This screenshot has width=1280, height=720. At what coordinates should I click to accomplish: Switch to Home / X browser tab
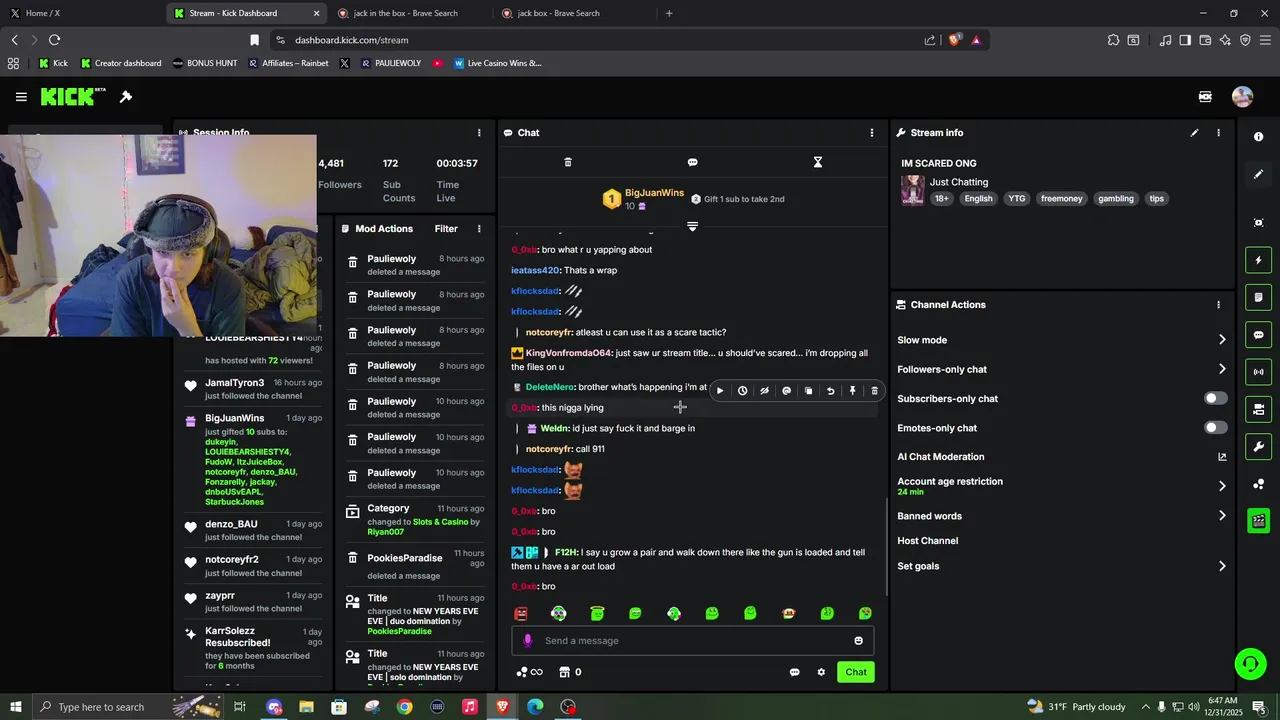click(x=82, y=13)
